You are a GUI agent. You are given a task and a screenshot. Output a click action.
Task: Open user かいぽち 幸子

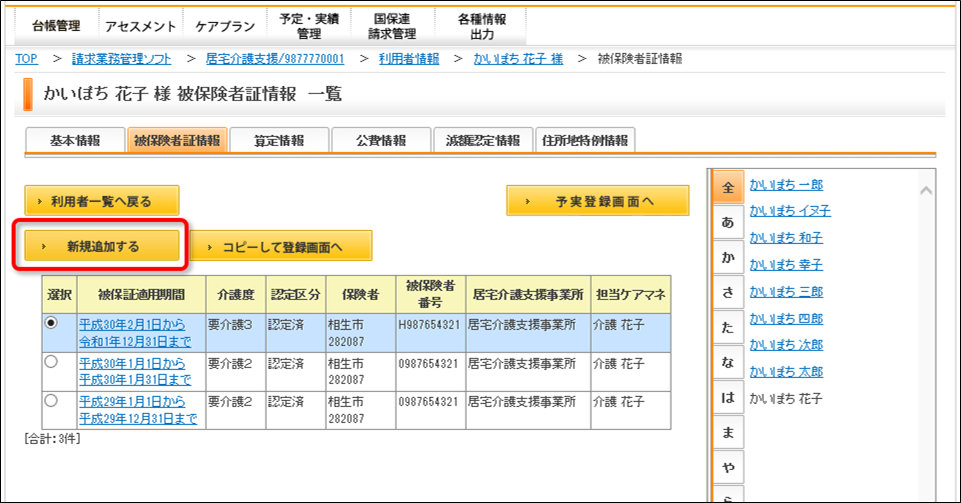(x=786, y=265)
